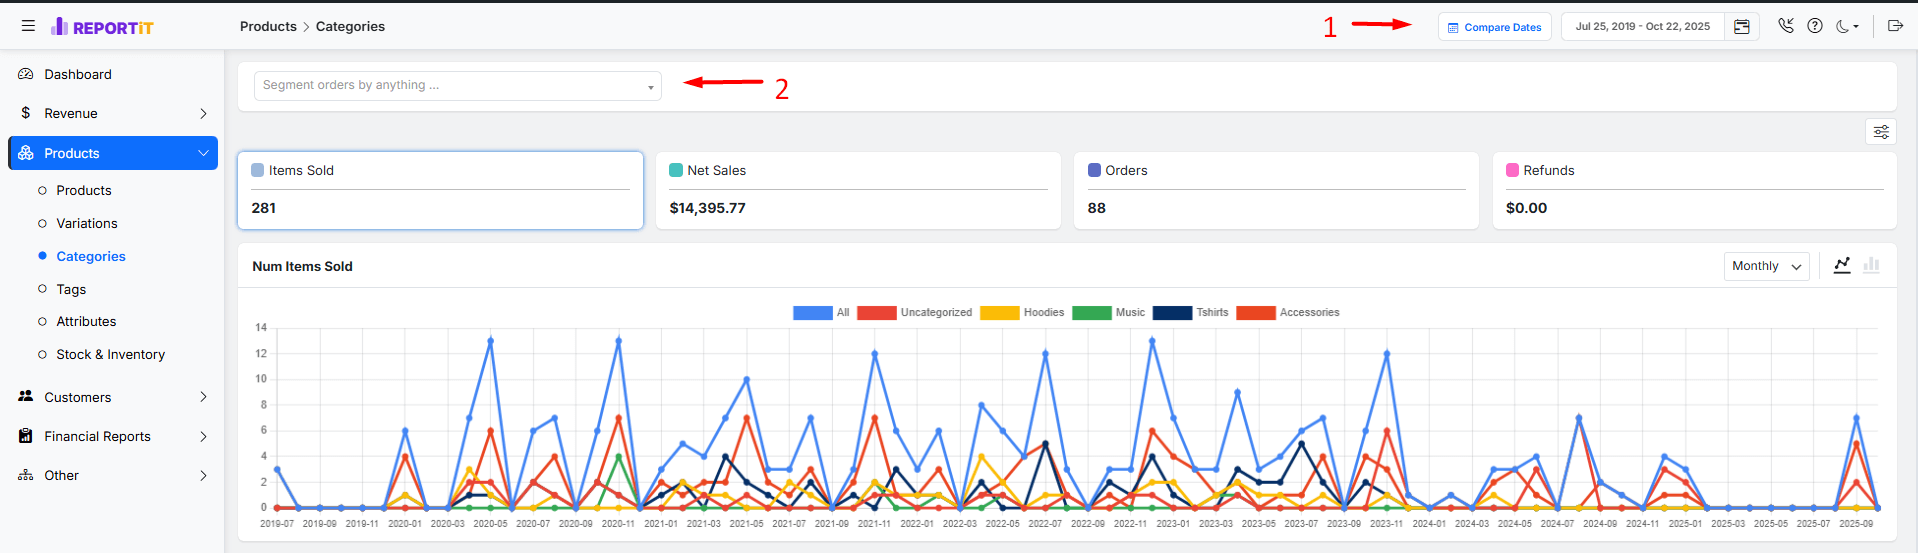Screen dimensions: 1918x553
Task: Click the date range calendar icon
Action: (1741, 27)
